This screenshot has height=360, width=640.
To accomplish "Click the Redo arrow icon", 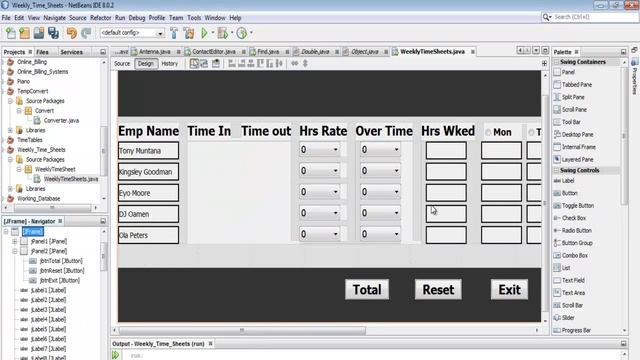I will (x=86, y=33).
